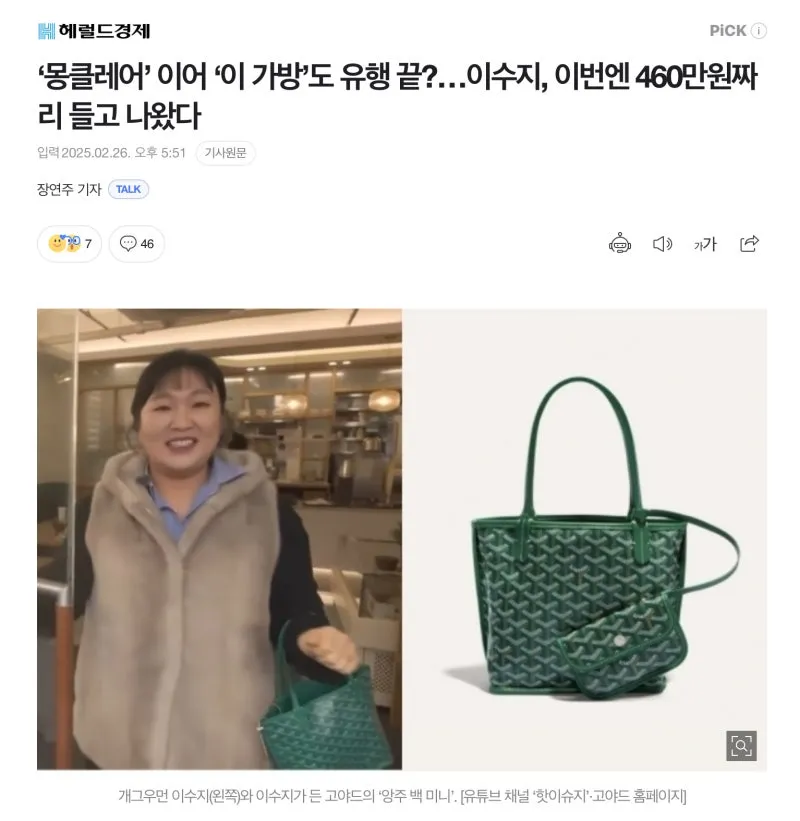The width and height of the screenshot is (800, 821).
Task: Share the article via share icon
Action: (749, 243)
